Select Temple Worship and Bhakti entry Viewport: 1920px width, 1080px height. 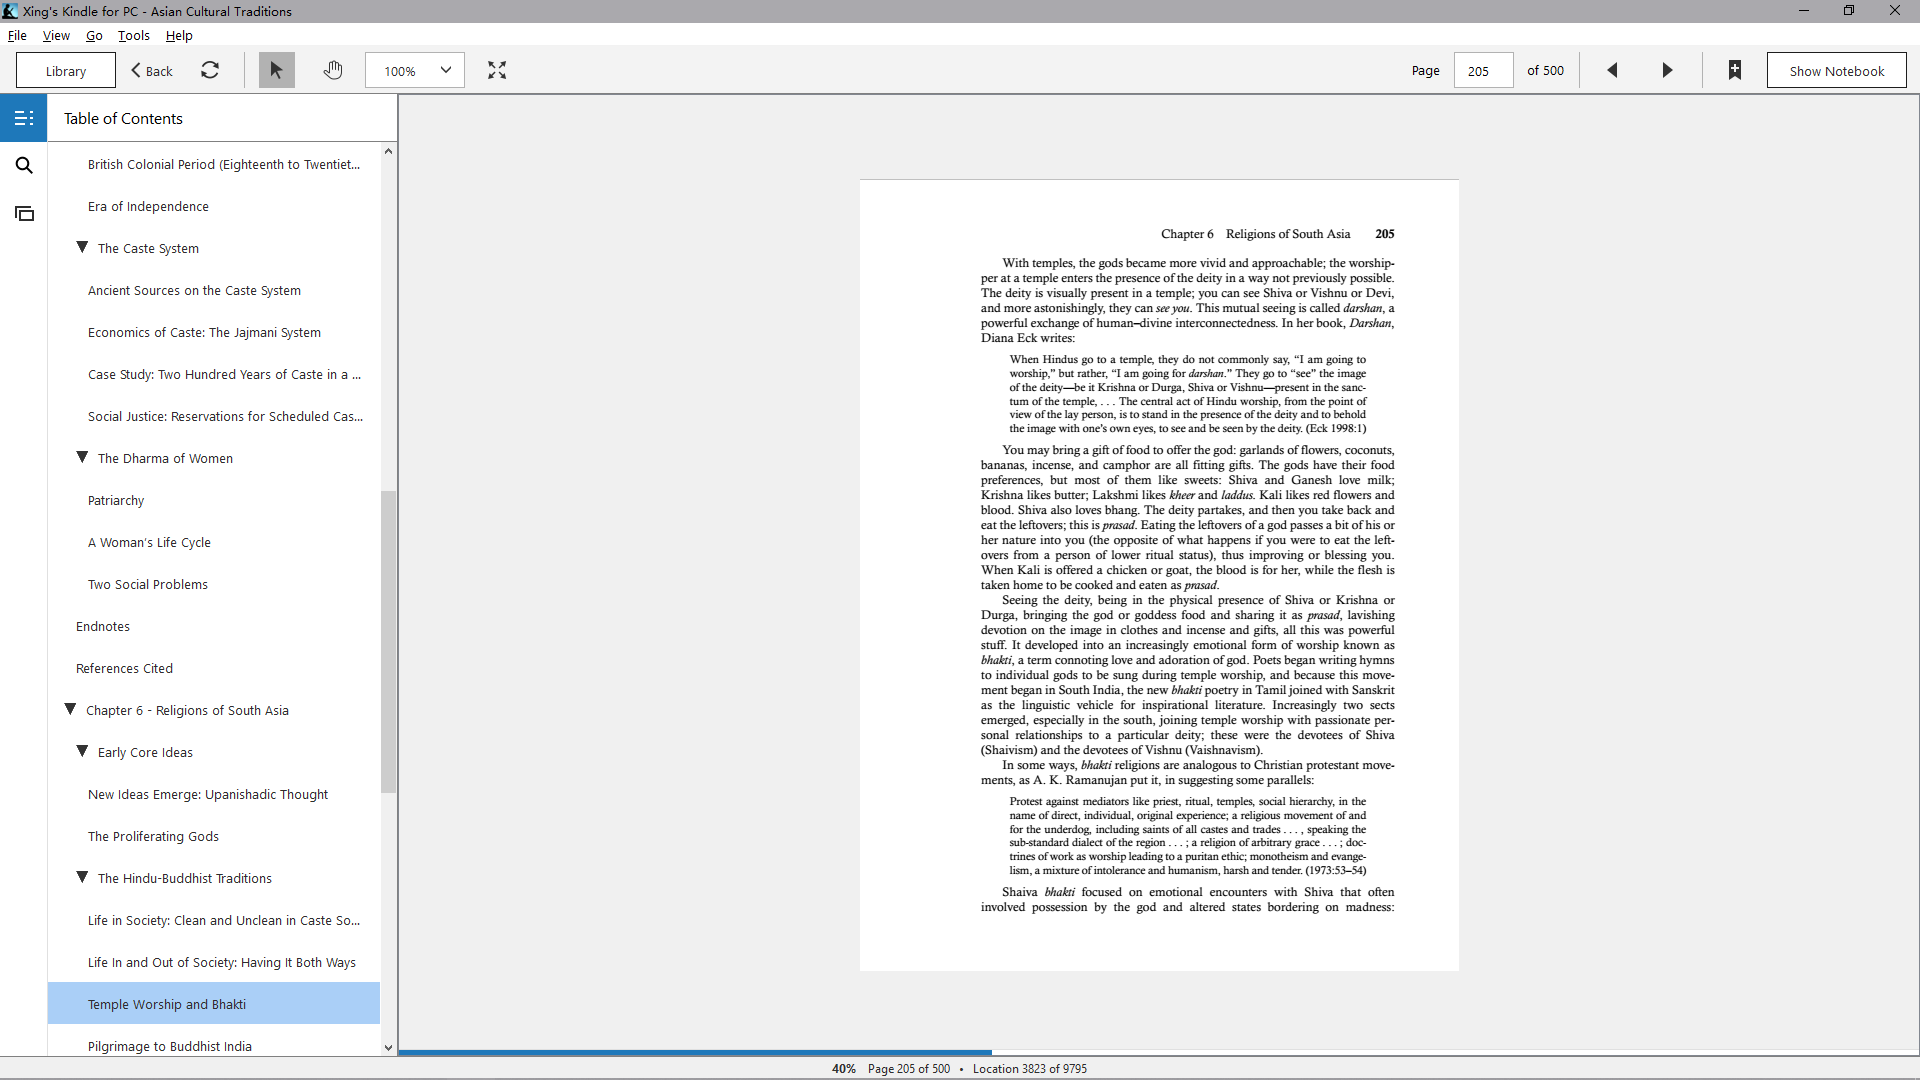pos(214,1003)
